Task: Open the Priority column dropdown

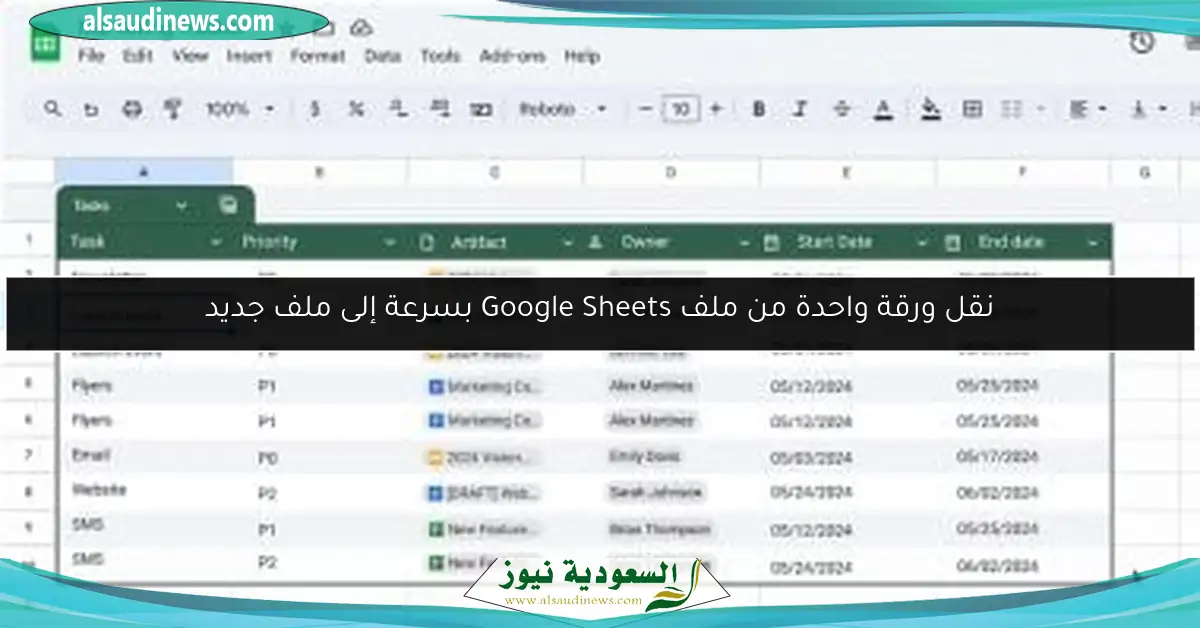Action: pos(390,242)
